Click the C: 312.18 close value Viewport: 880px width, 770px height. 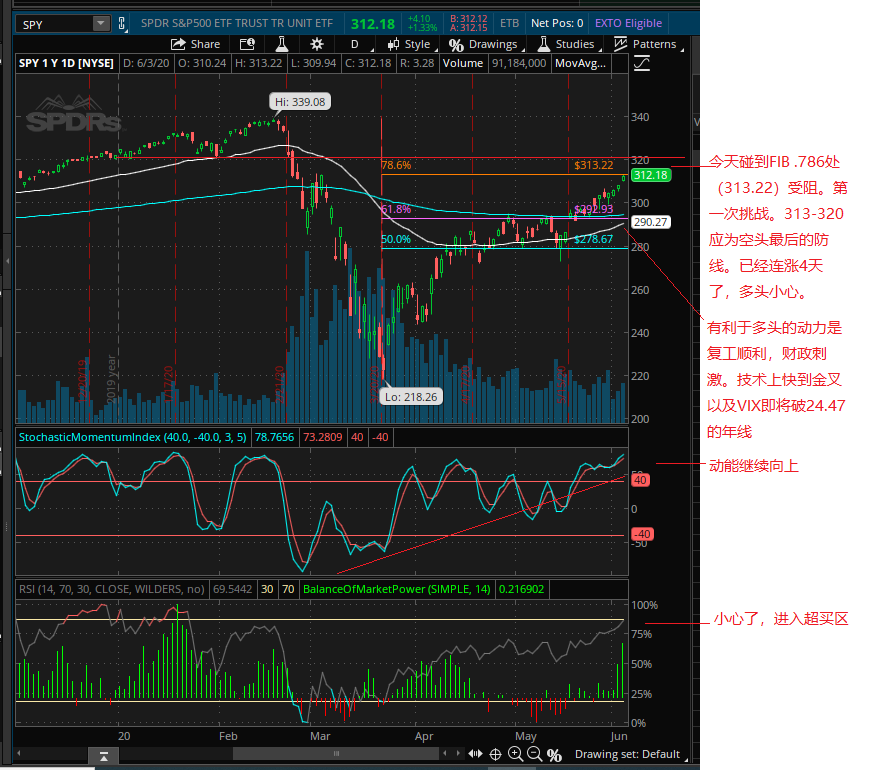pyautogui.click(x=368, y=63)
